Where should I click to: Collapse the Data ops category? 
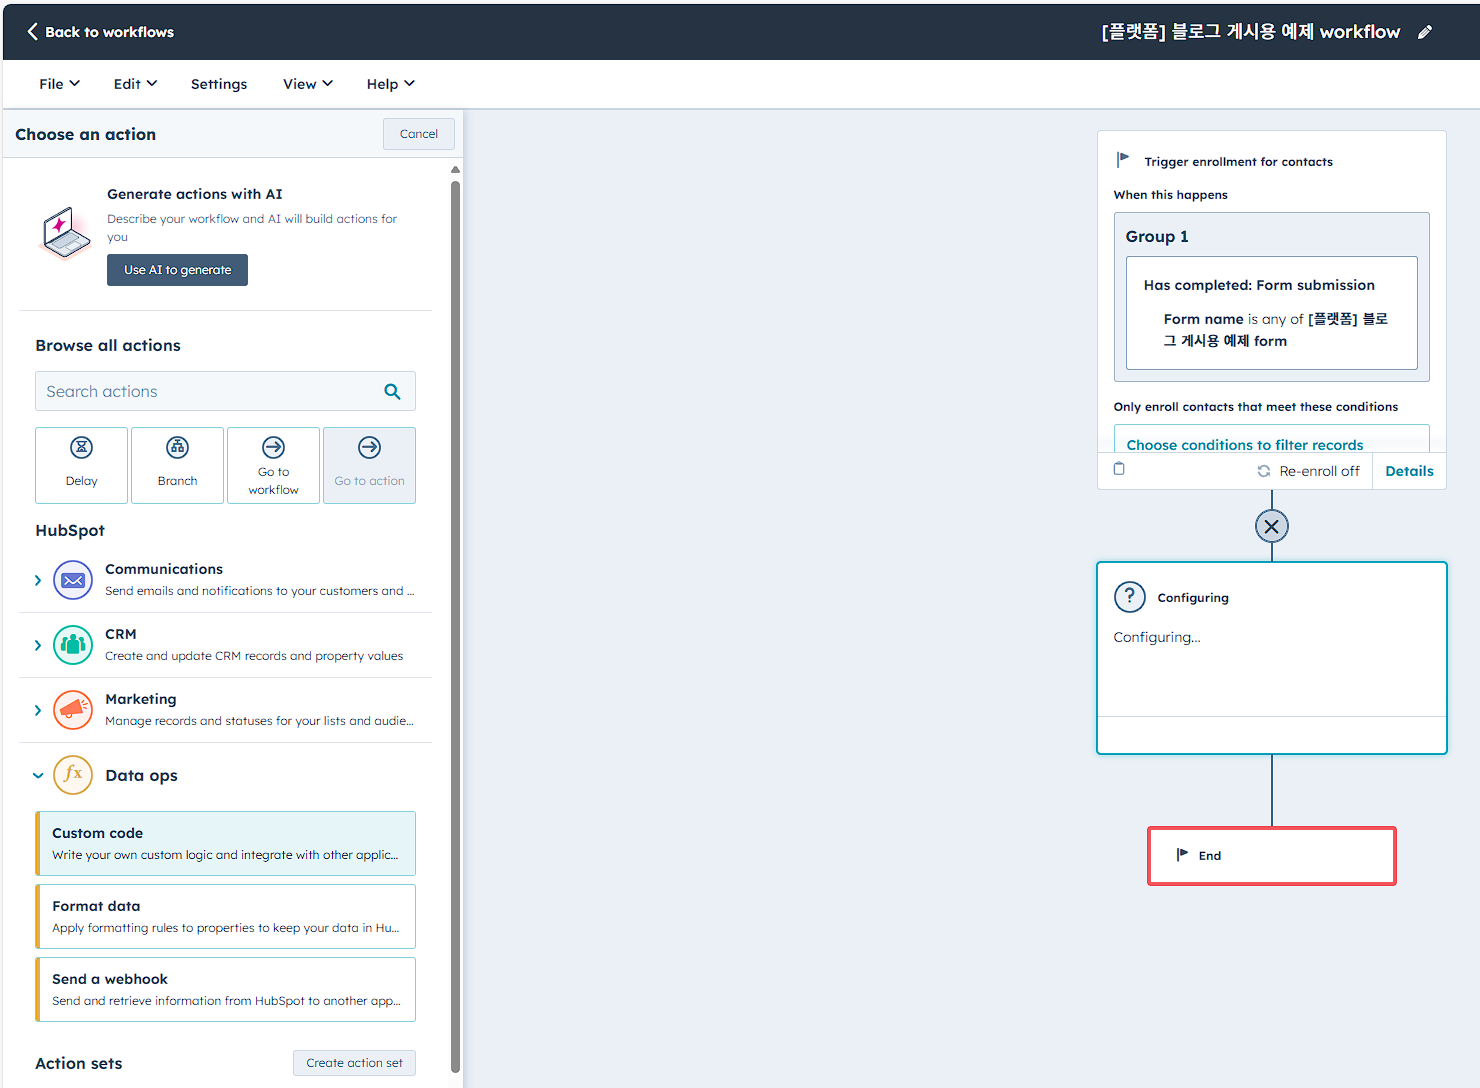[x=38, y=775]
